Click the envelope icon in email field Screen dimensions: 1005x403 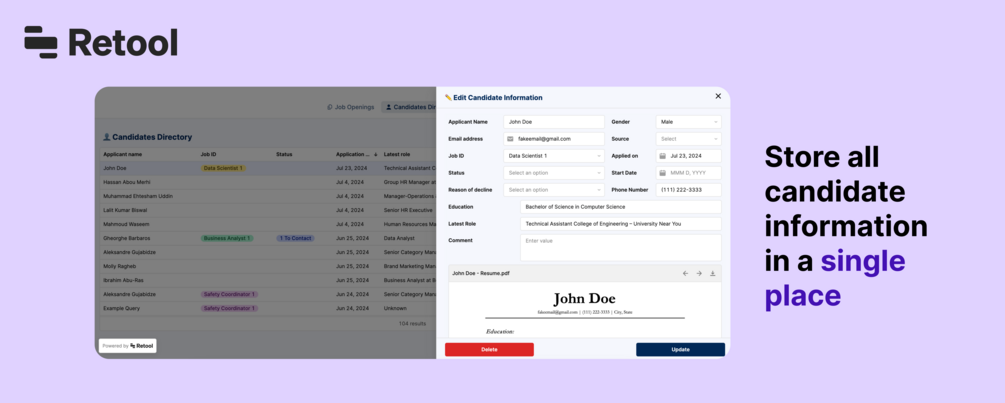pyautogui.click(x=510, y=138)
